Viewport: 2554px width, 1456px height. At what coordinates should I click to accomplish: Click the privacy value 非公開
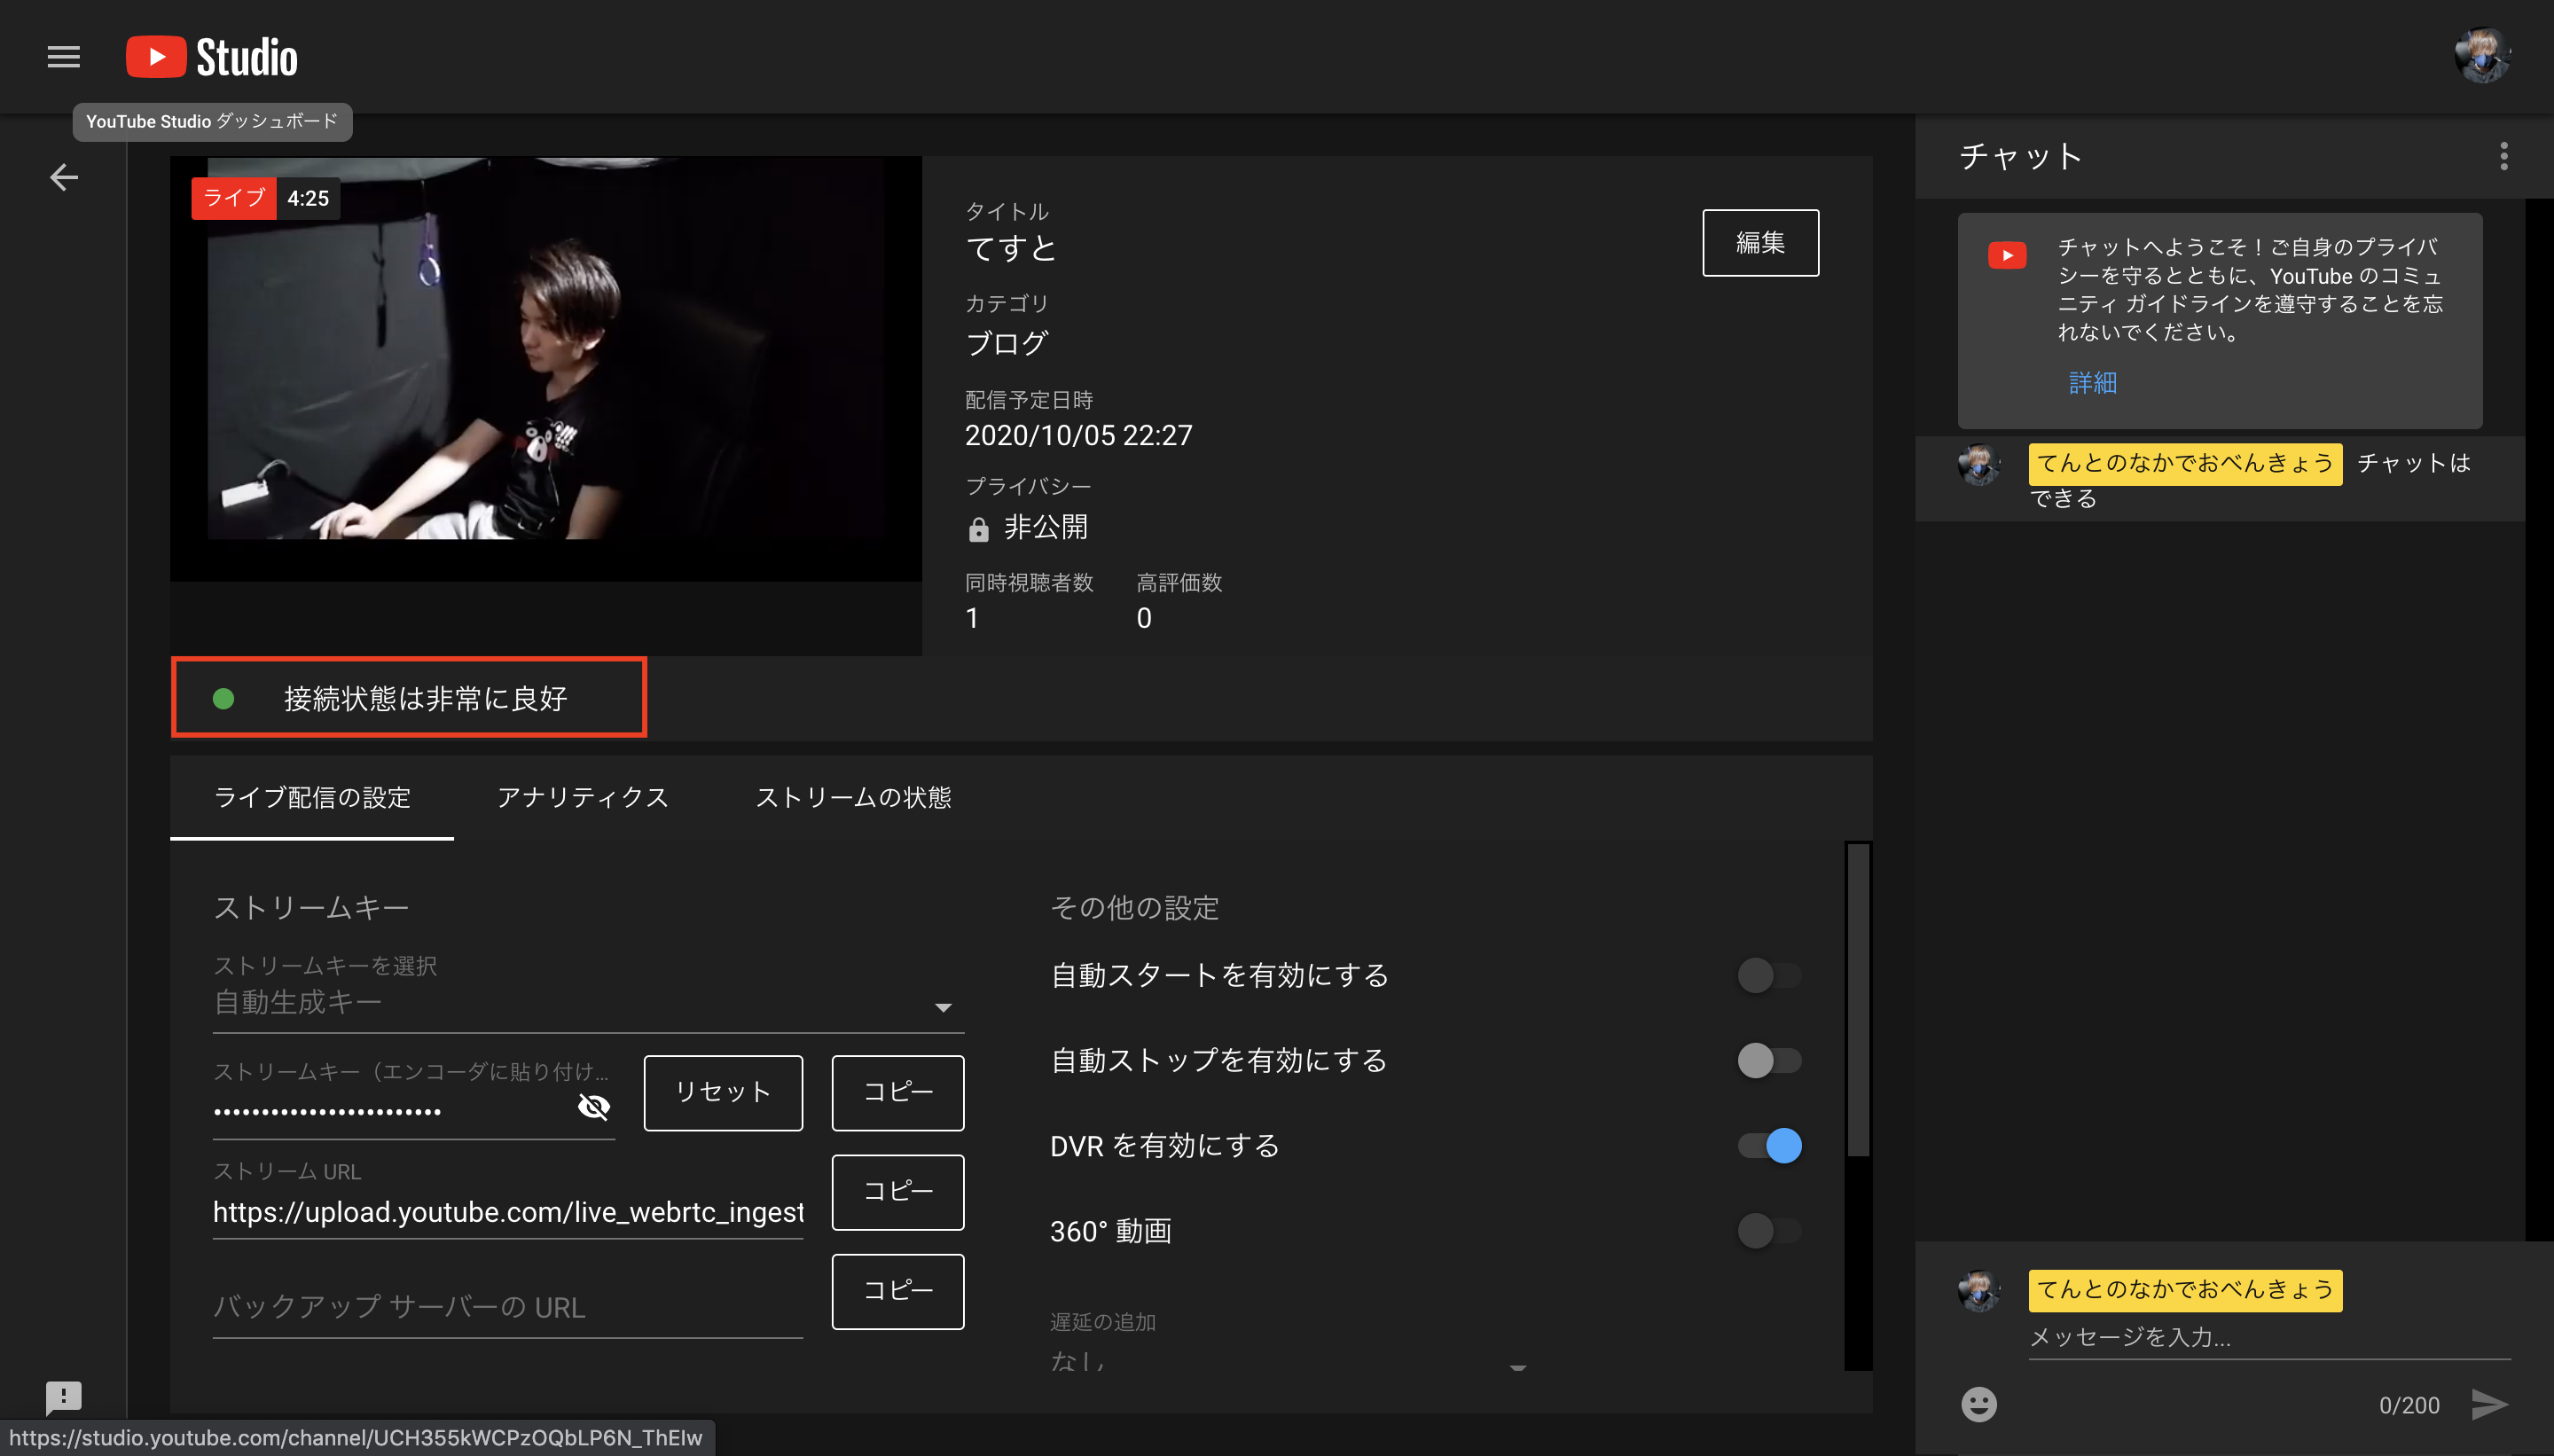(x=1046, y=527)
